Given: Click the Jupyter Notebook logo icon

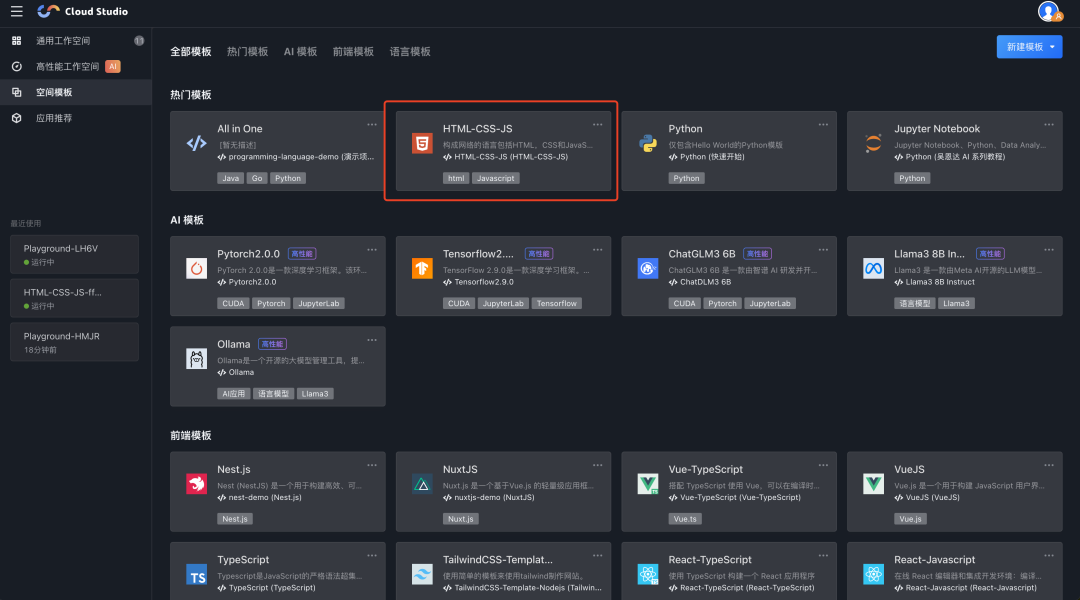Looking at the screenshot, I should click(873, 143).
